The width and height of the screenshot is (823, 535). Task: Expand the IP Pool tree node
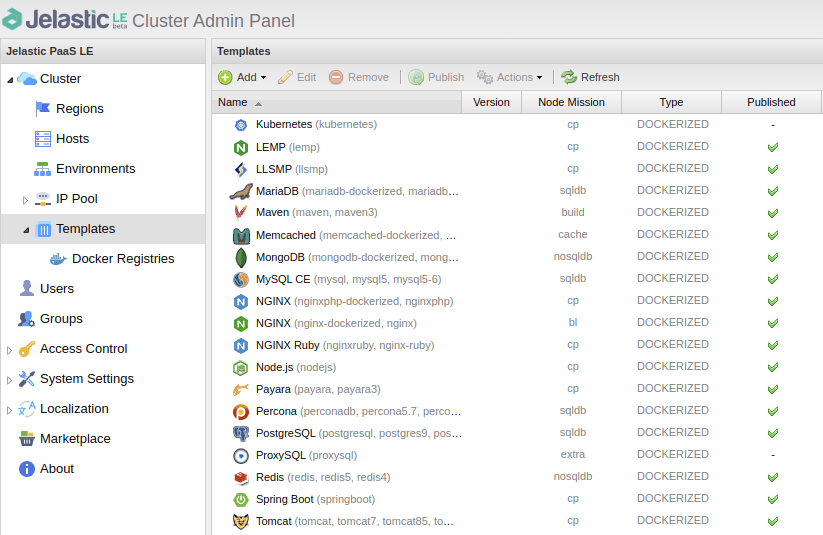coord(25,200)
